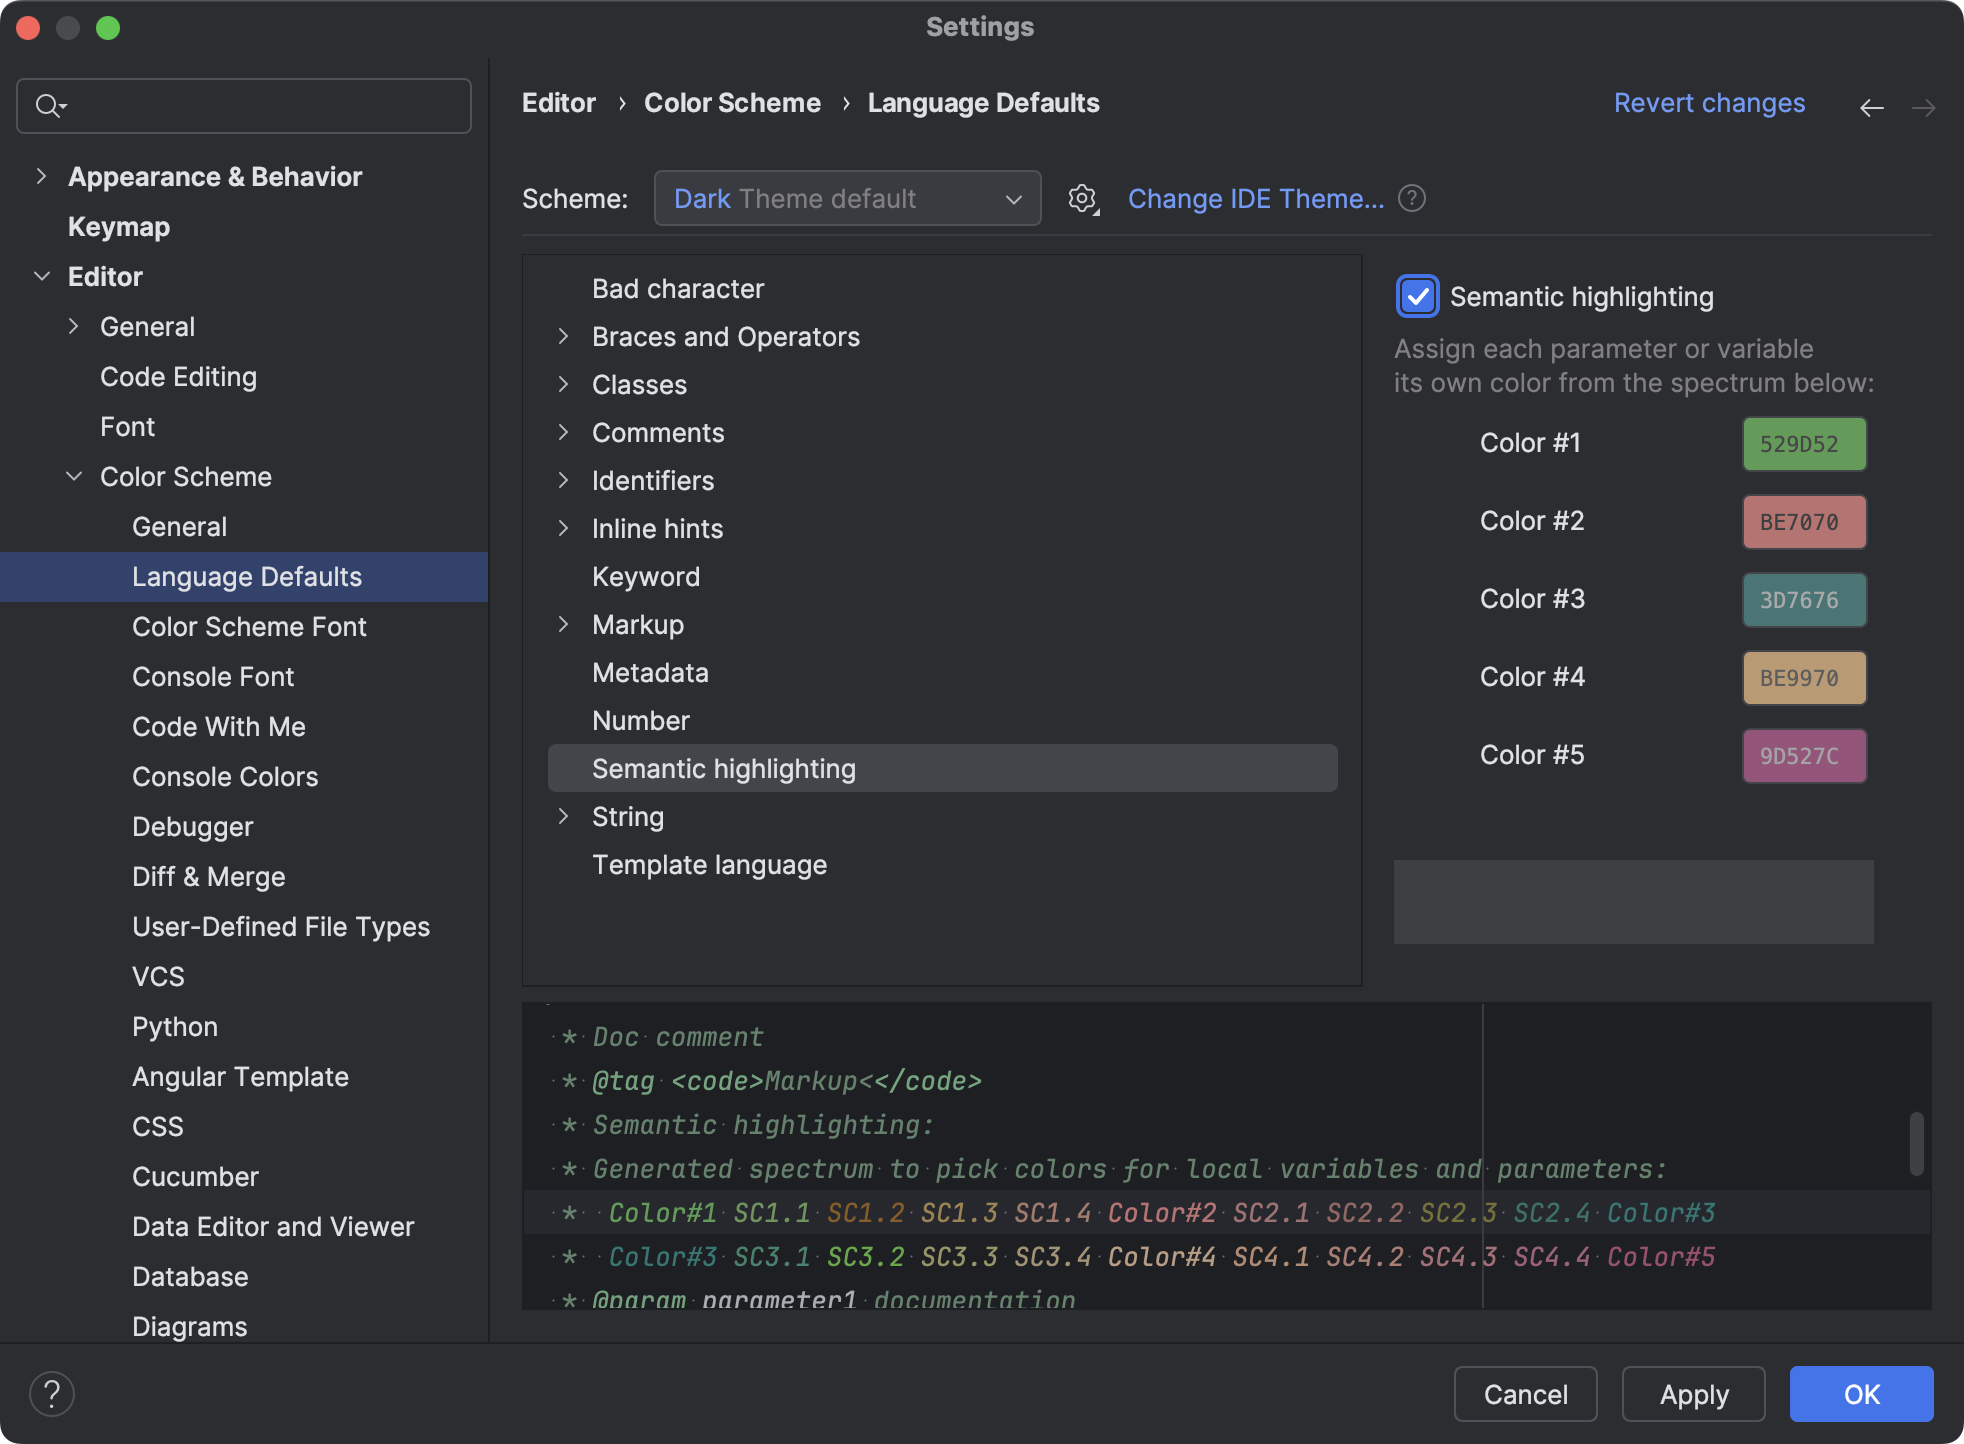1964x1444 pixels.
Task: Collapse the Color Scheme section in sidebar
Action: pos(74,476)
